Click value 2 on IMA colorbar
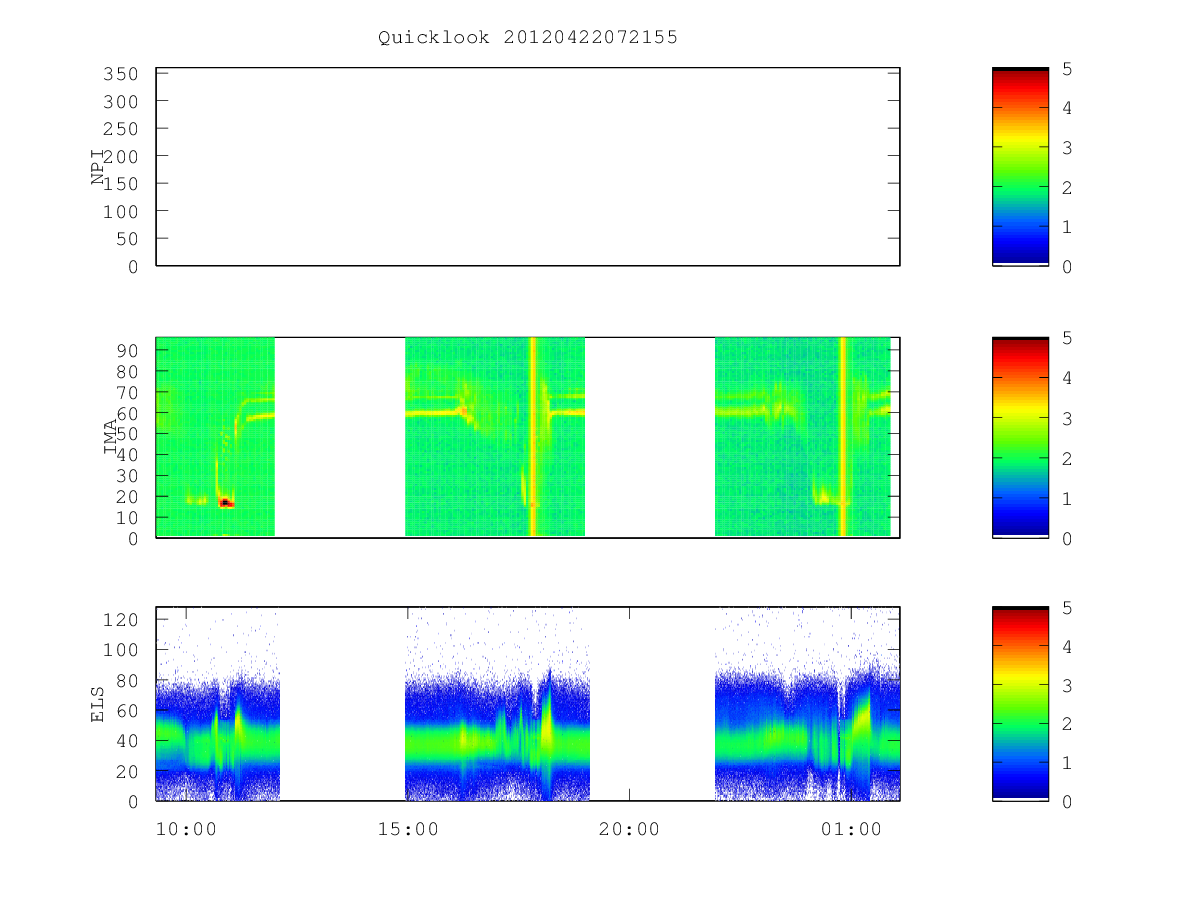Image resolution: width=1200 pixels, height=900 pixels. [x=1067, y=459]
